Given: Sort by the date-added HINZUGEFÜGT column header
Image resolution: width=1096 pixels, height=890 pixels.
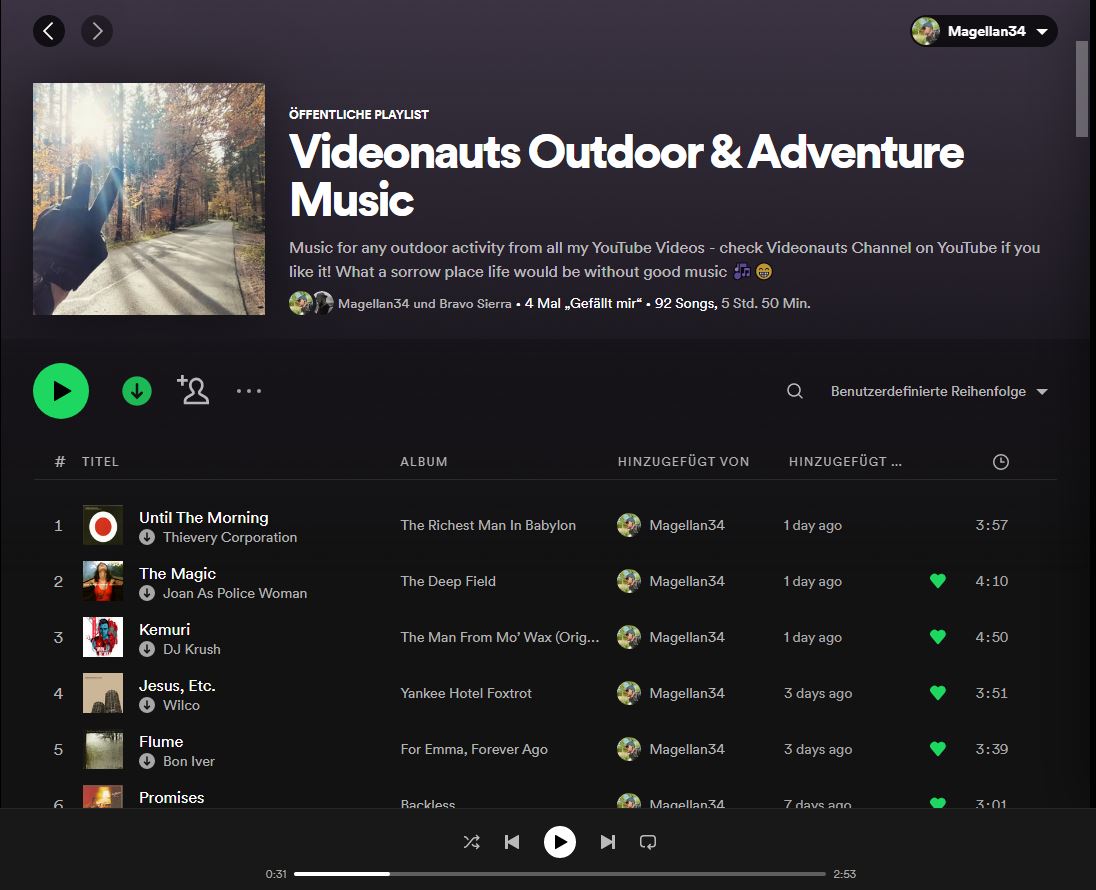Looking at the screenshot, I should [x=845, y=461].
